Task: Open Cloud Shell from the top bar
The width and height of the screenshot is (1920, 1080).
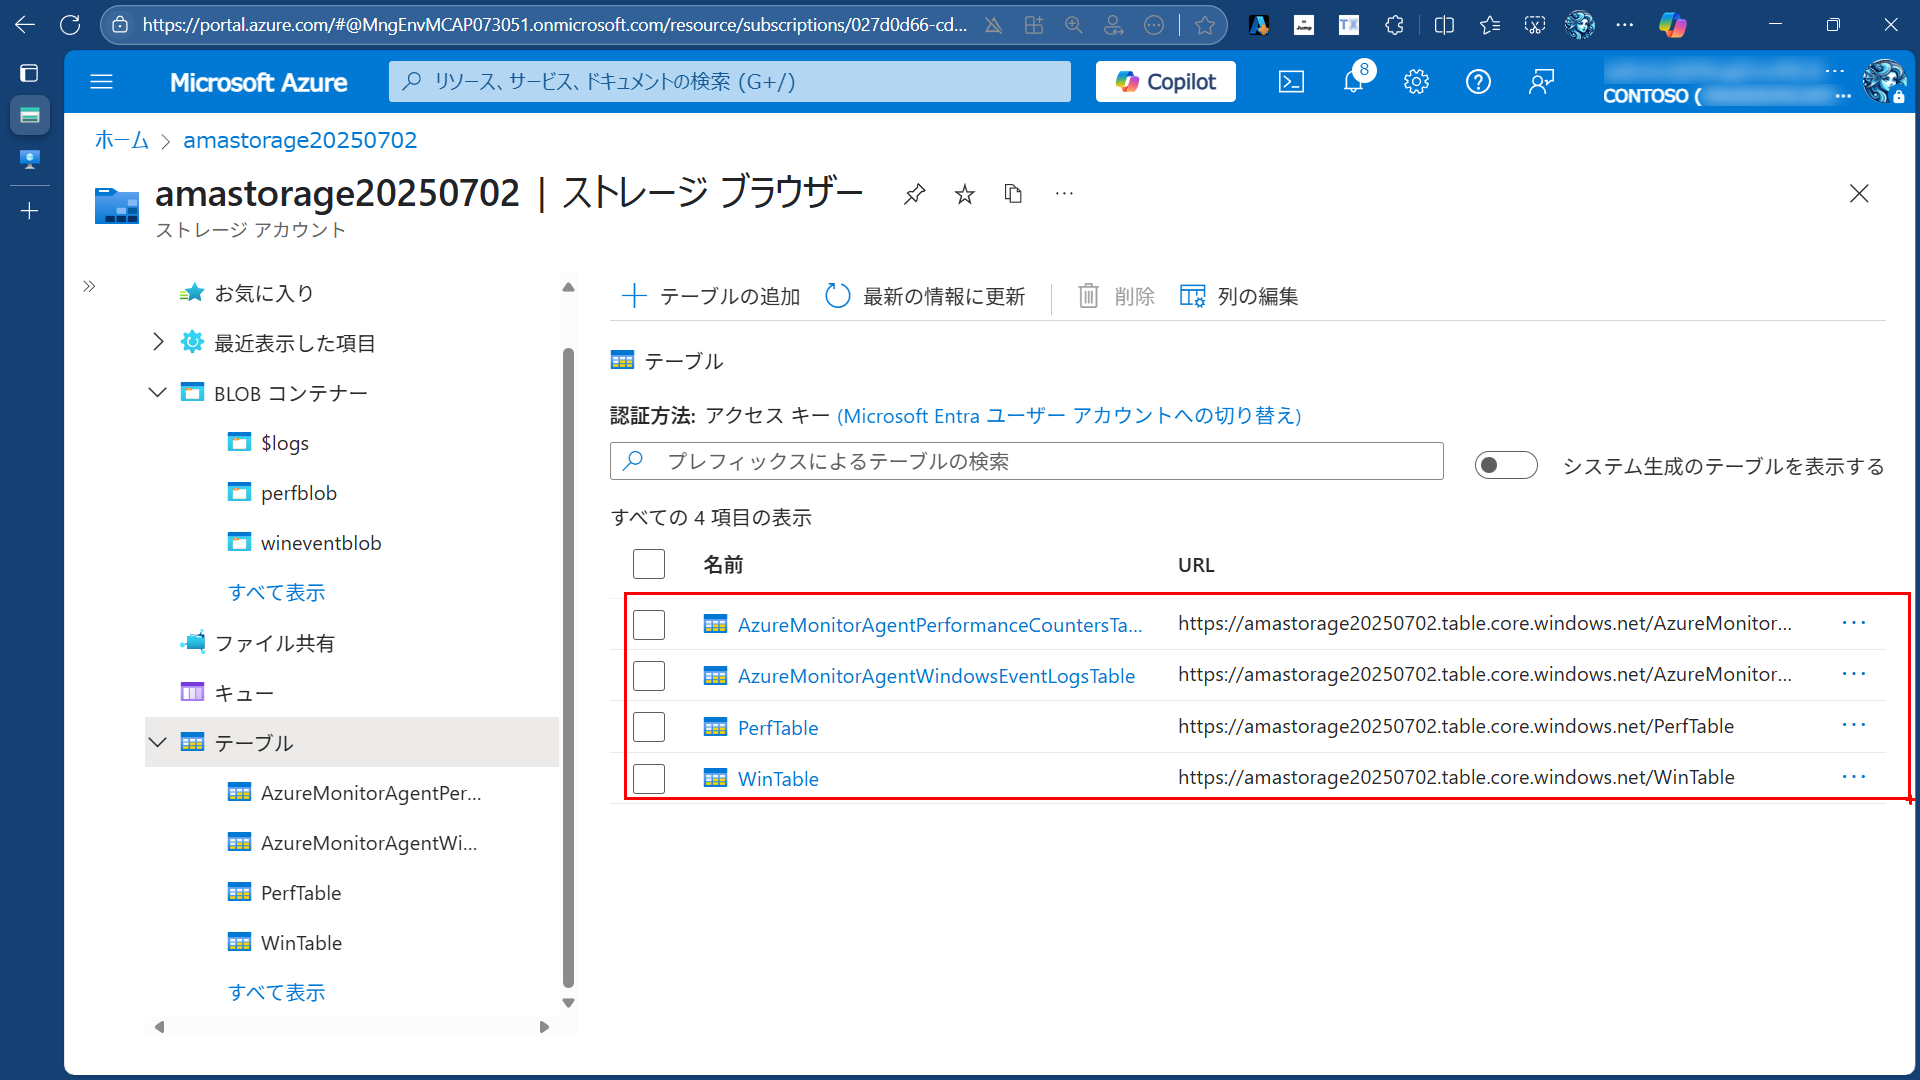Action: click(x=1291, y=82)
